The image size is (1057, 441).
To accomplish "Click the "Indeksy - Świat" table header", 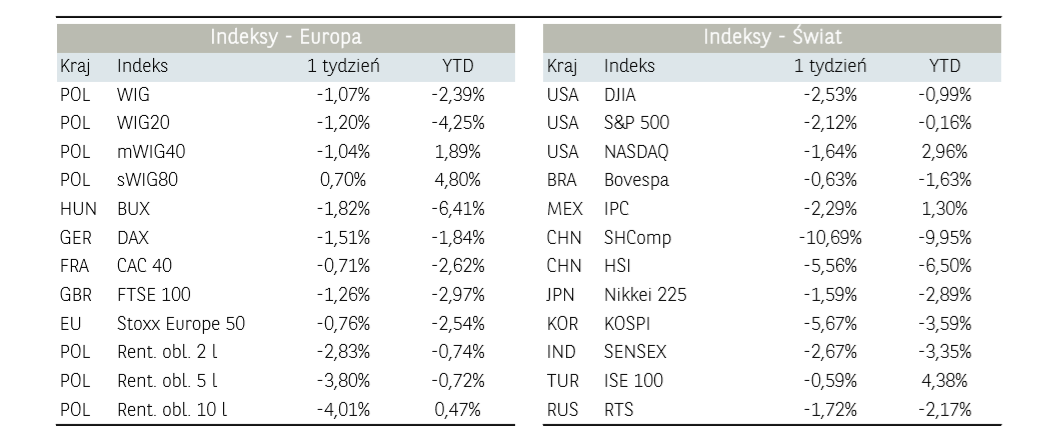I will tap(772, 38).
